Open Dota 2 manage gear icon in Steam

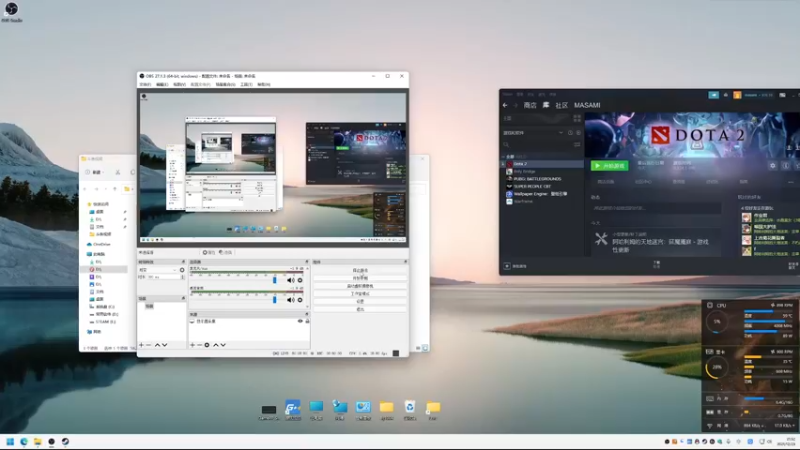click(x=772, y=166)
